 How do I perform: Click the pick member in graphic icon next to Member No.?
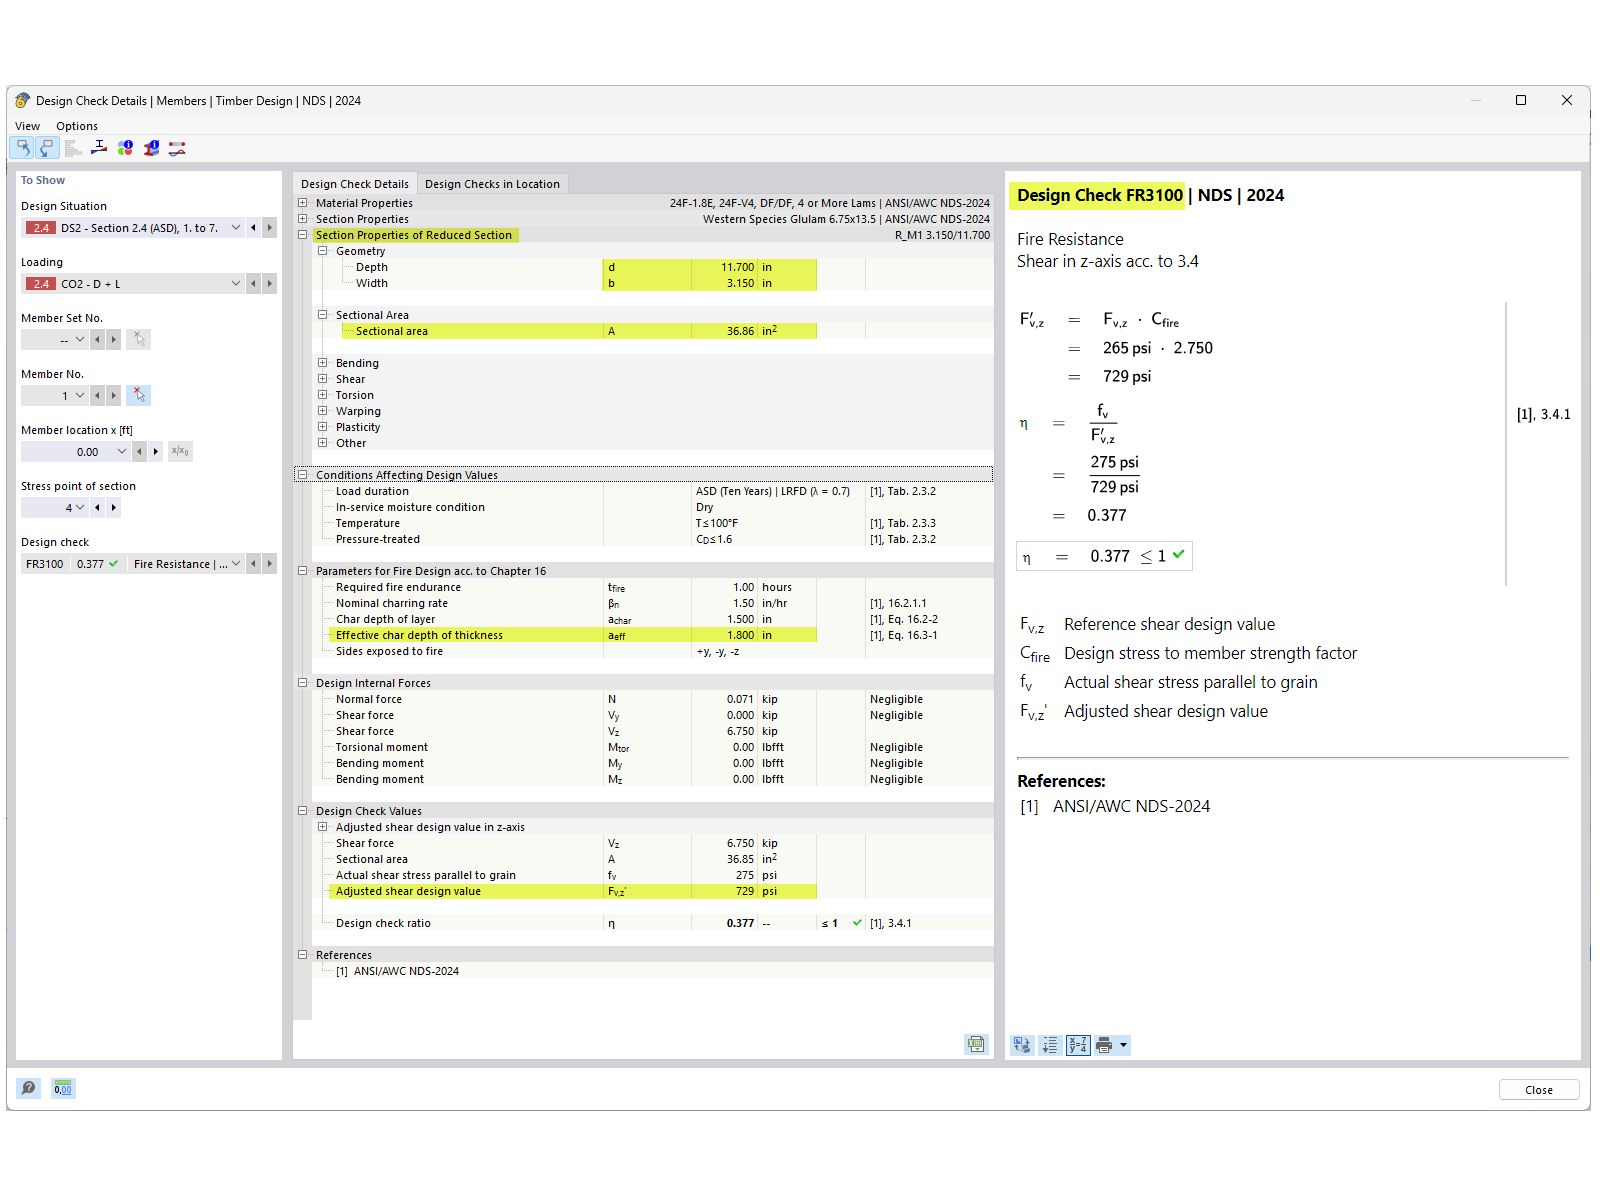coord(139,396)
